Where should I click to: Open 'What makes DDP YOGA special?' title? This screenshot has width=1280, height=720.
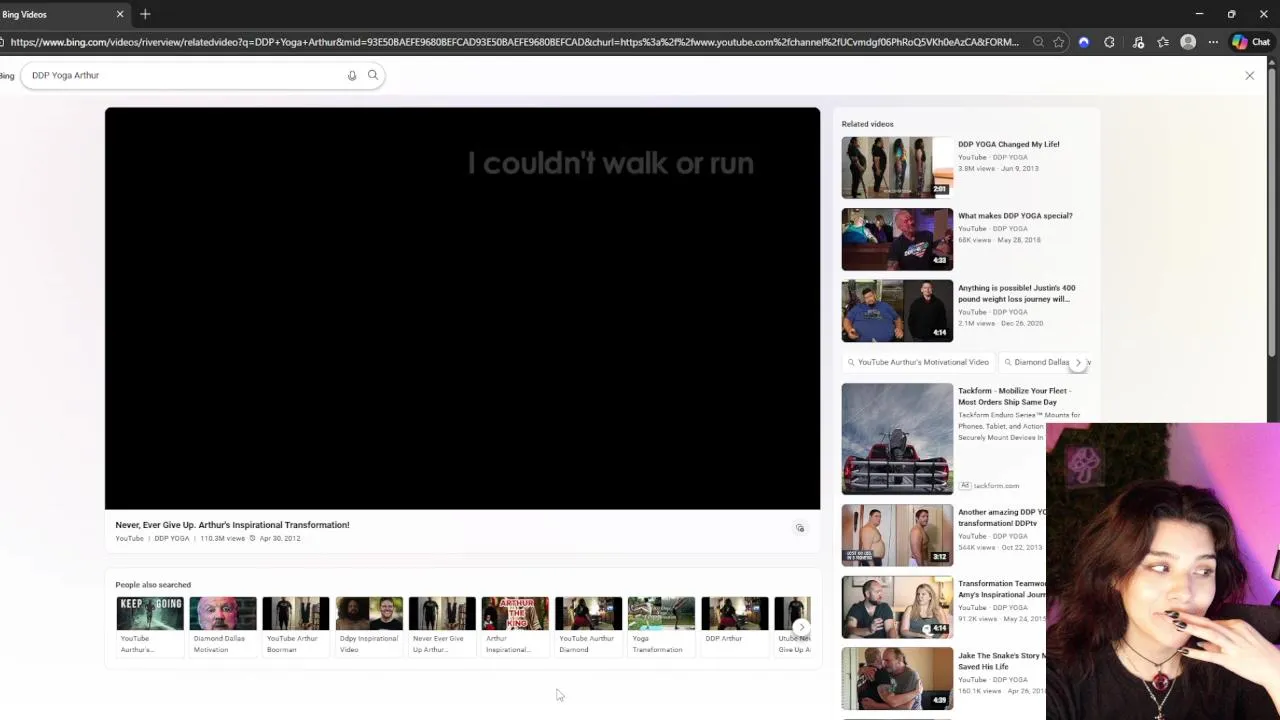click(x=1015, y=215)
